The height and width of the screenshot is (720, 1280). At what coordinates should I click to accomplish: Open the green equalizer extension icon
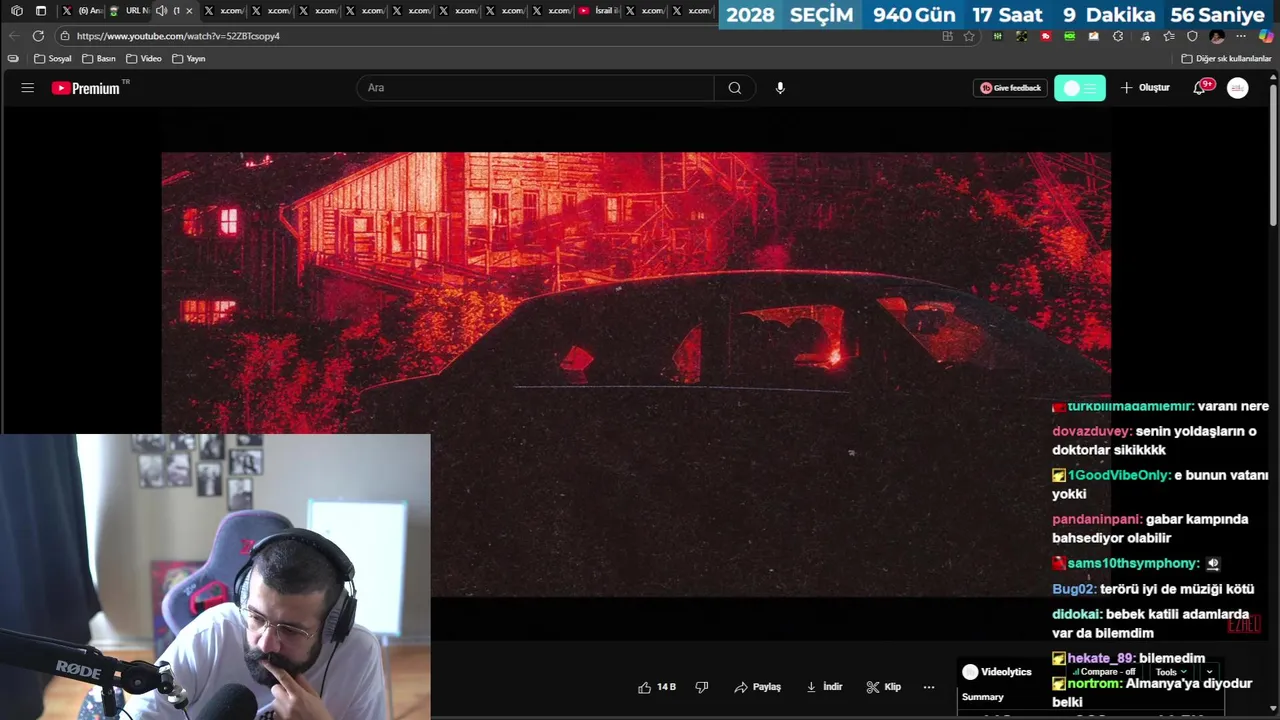997,36
